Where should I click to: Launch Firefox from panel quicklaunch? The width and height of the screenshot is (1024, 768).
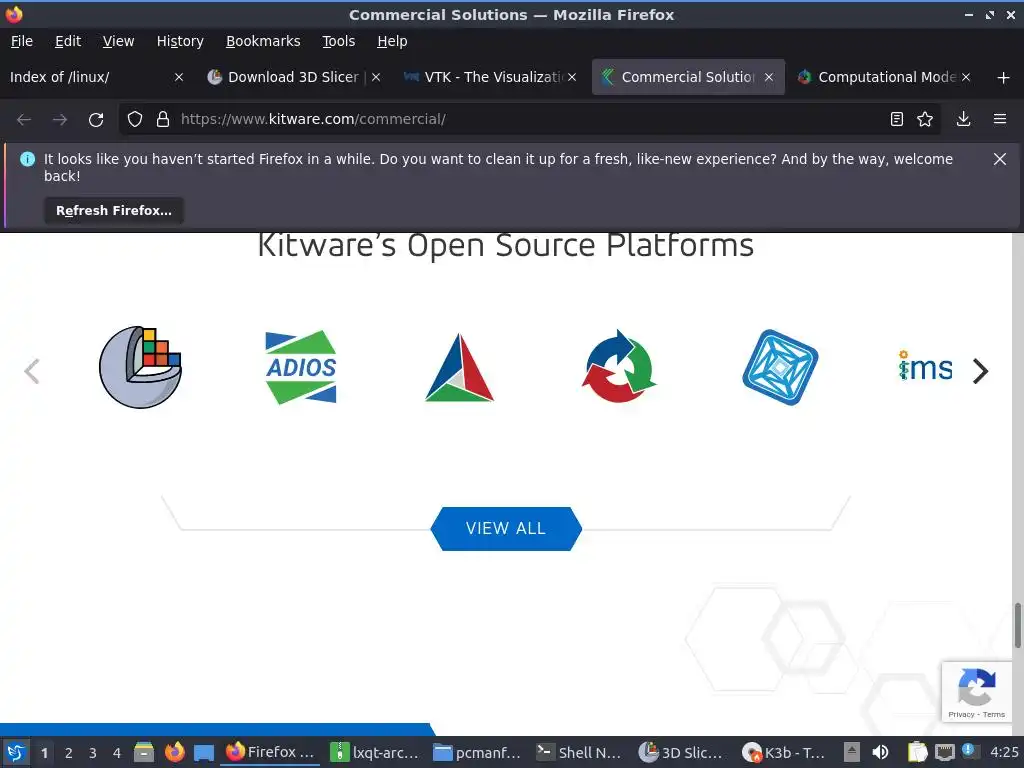coord(174,752)
